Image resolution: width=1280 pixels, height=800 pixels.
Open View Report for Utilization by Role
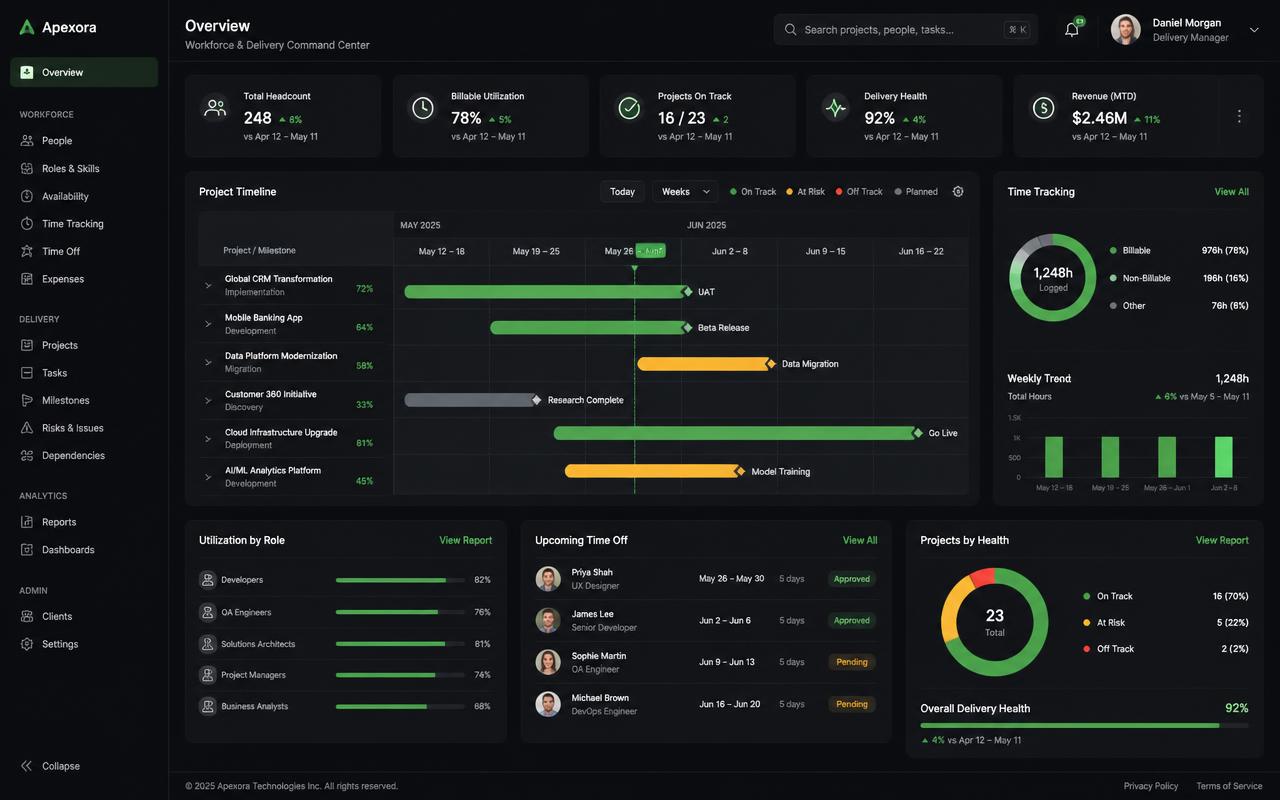coord(466,541)
